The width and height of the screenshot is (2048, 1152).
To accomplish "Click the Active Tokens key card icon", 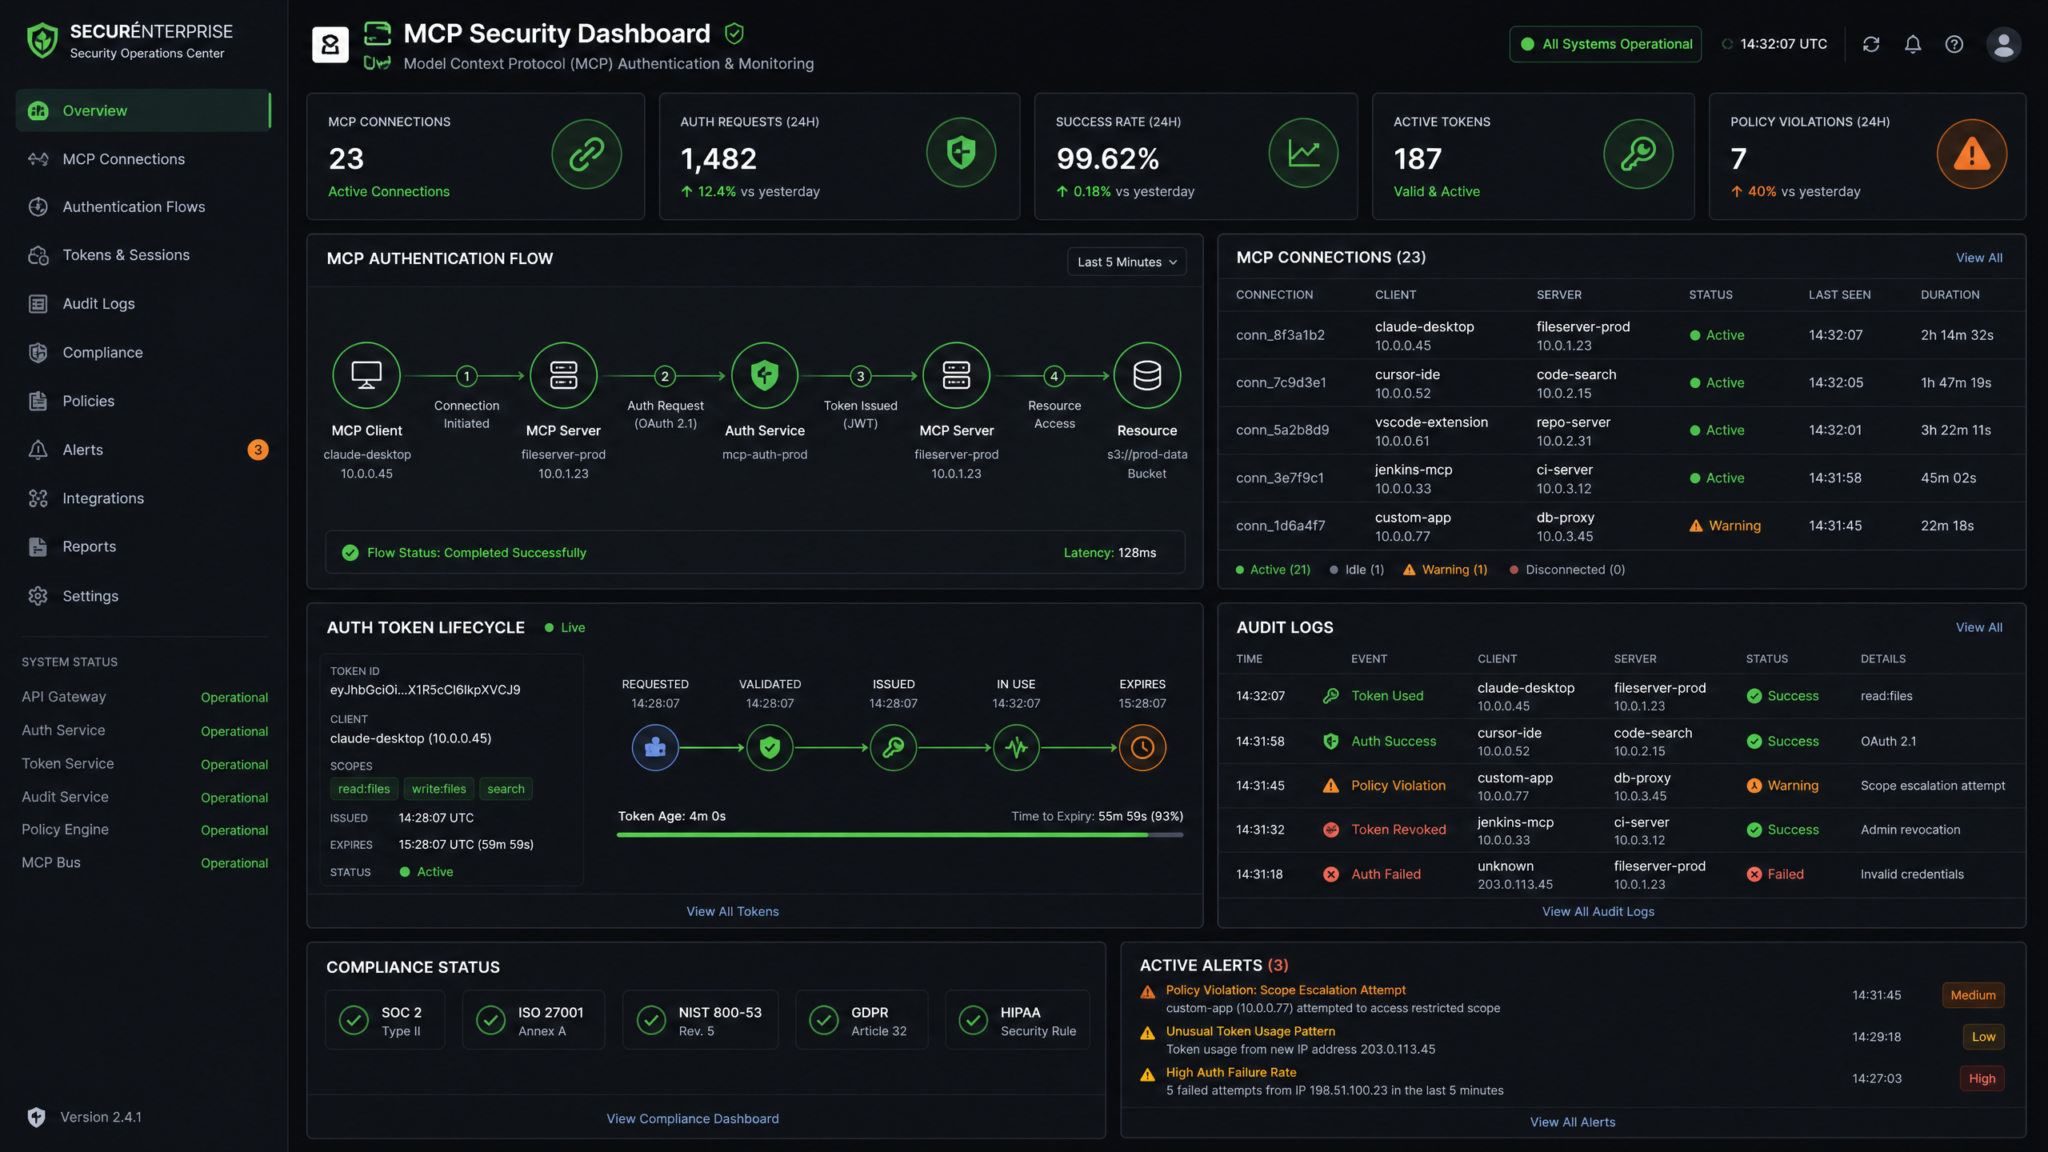I will tap(1638, 154).
